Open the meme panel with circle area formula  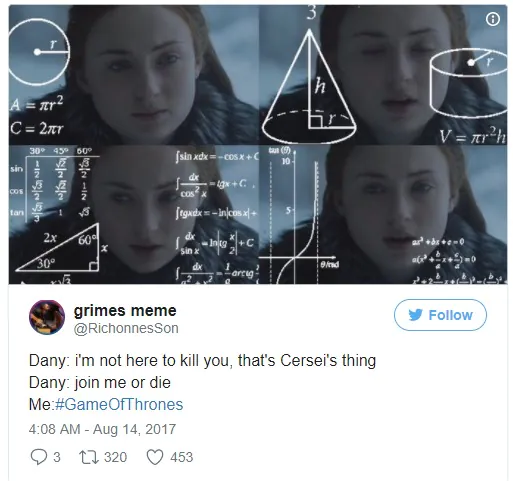(133, 75)
